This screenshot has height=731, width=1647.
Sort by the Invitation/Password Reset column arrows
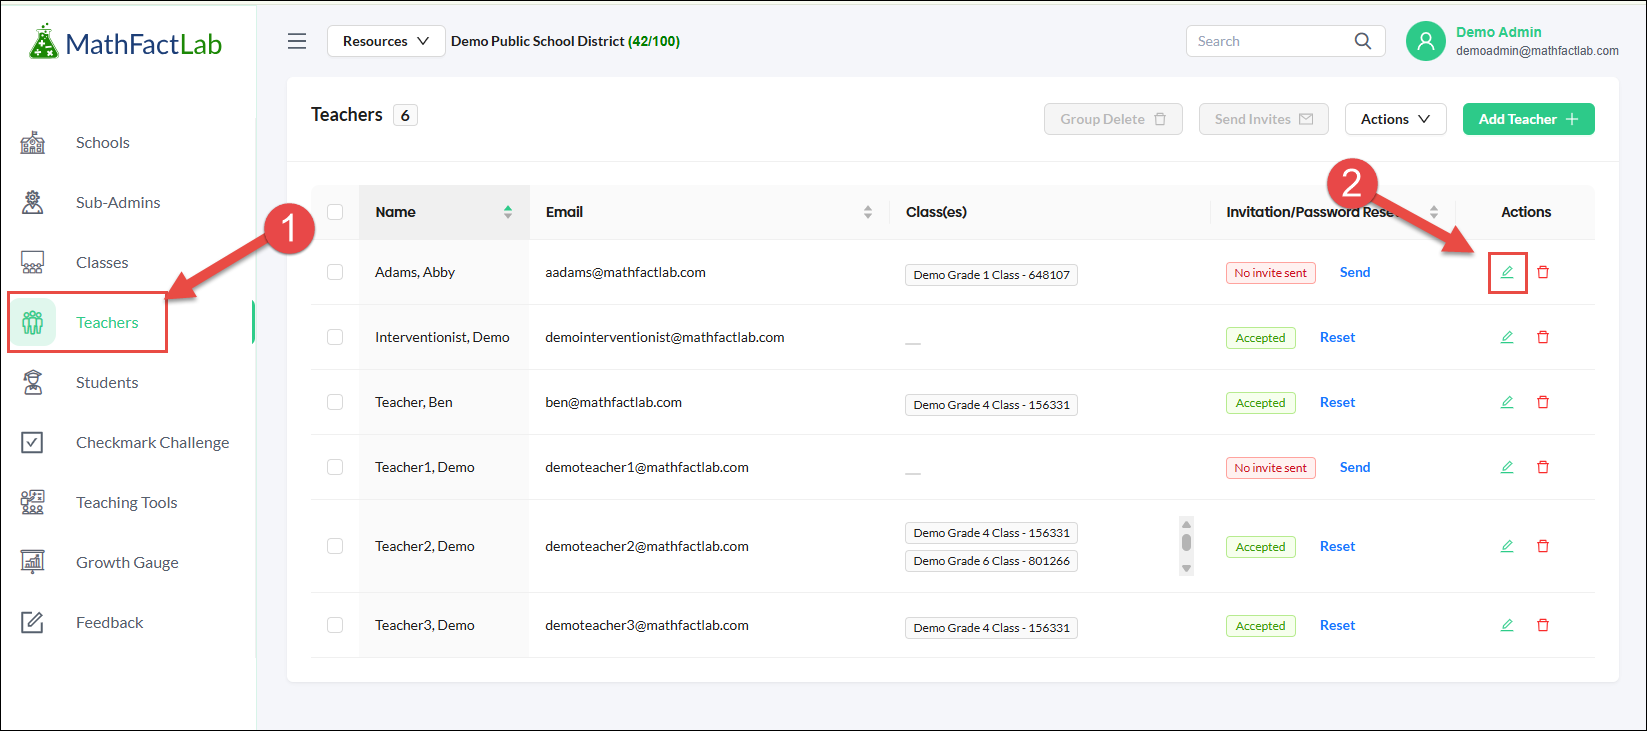pos(1434,212)
